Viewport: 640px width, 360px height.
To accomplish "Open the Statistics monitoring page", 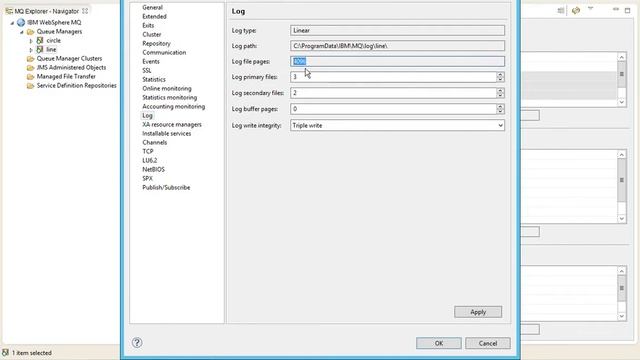I will point(169,97).
